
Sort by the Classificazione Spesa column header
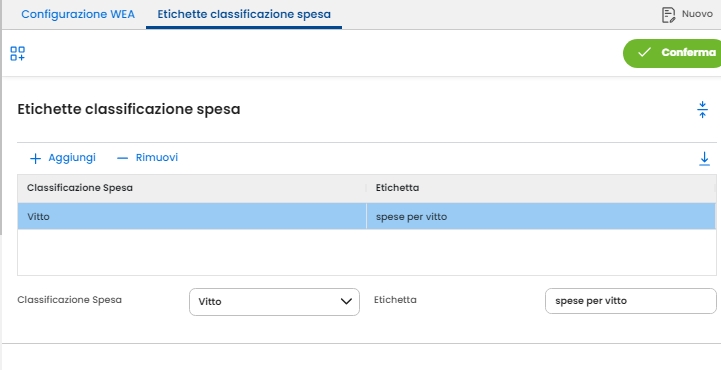pyautogui.click(x=80, y=188)
